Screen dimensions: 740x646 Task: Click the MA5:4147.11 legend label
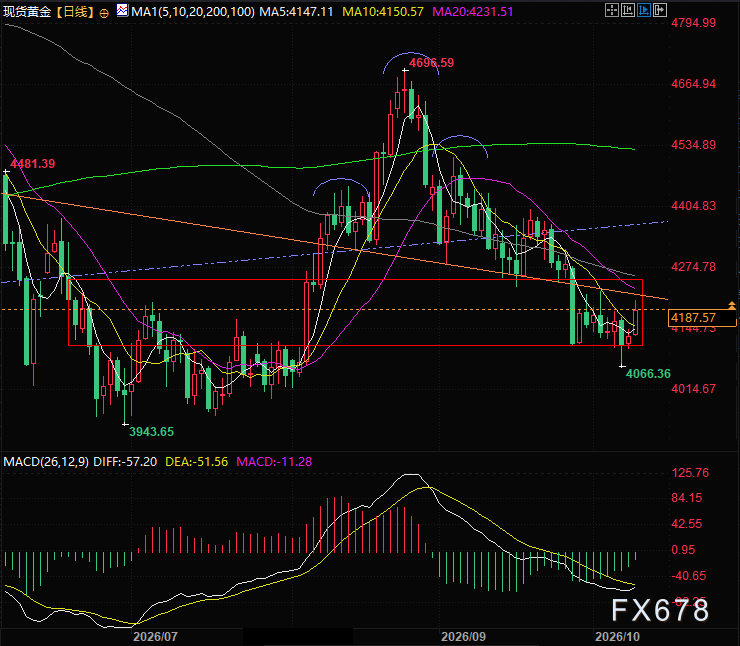pyautogui.click(x=296, y=12)
